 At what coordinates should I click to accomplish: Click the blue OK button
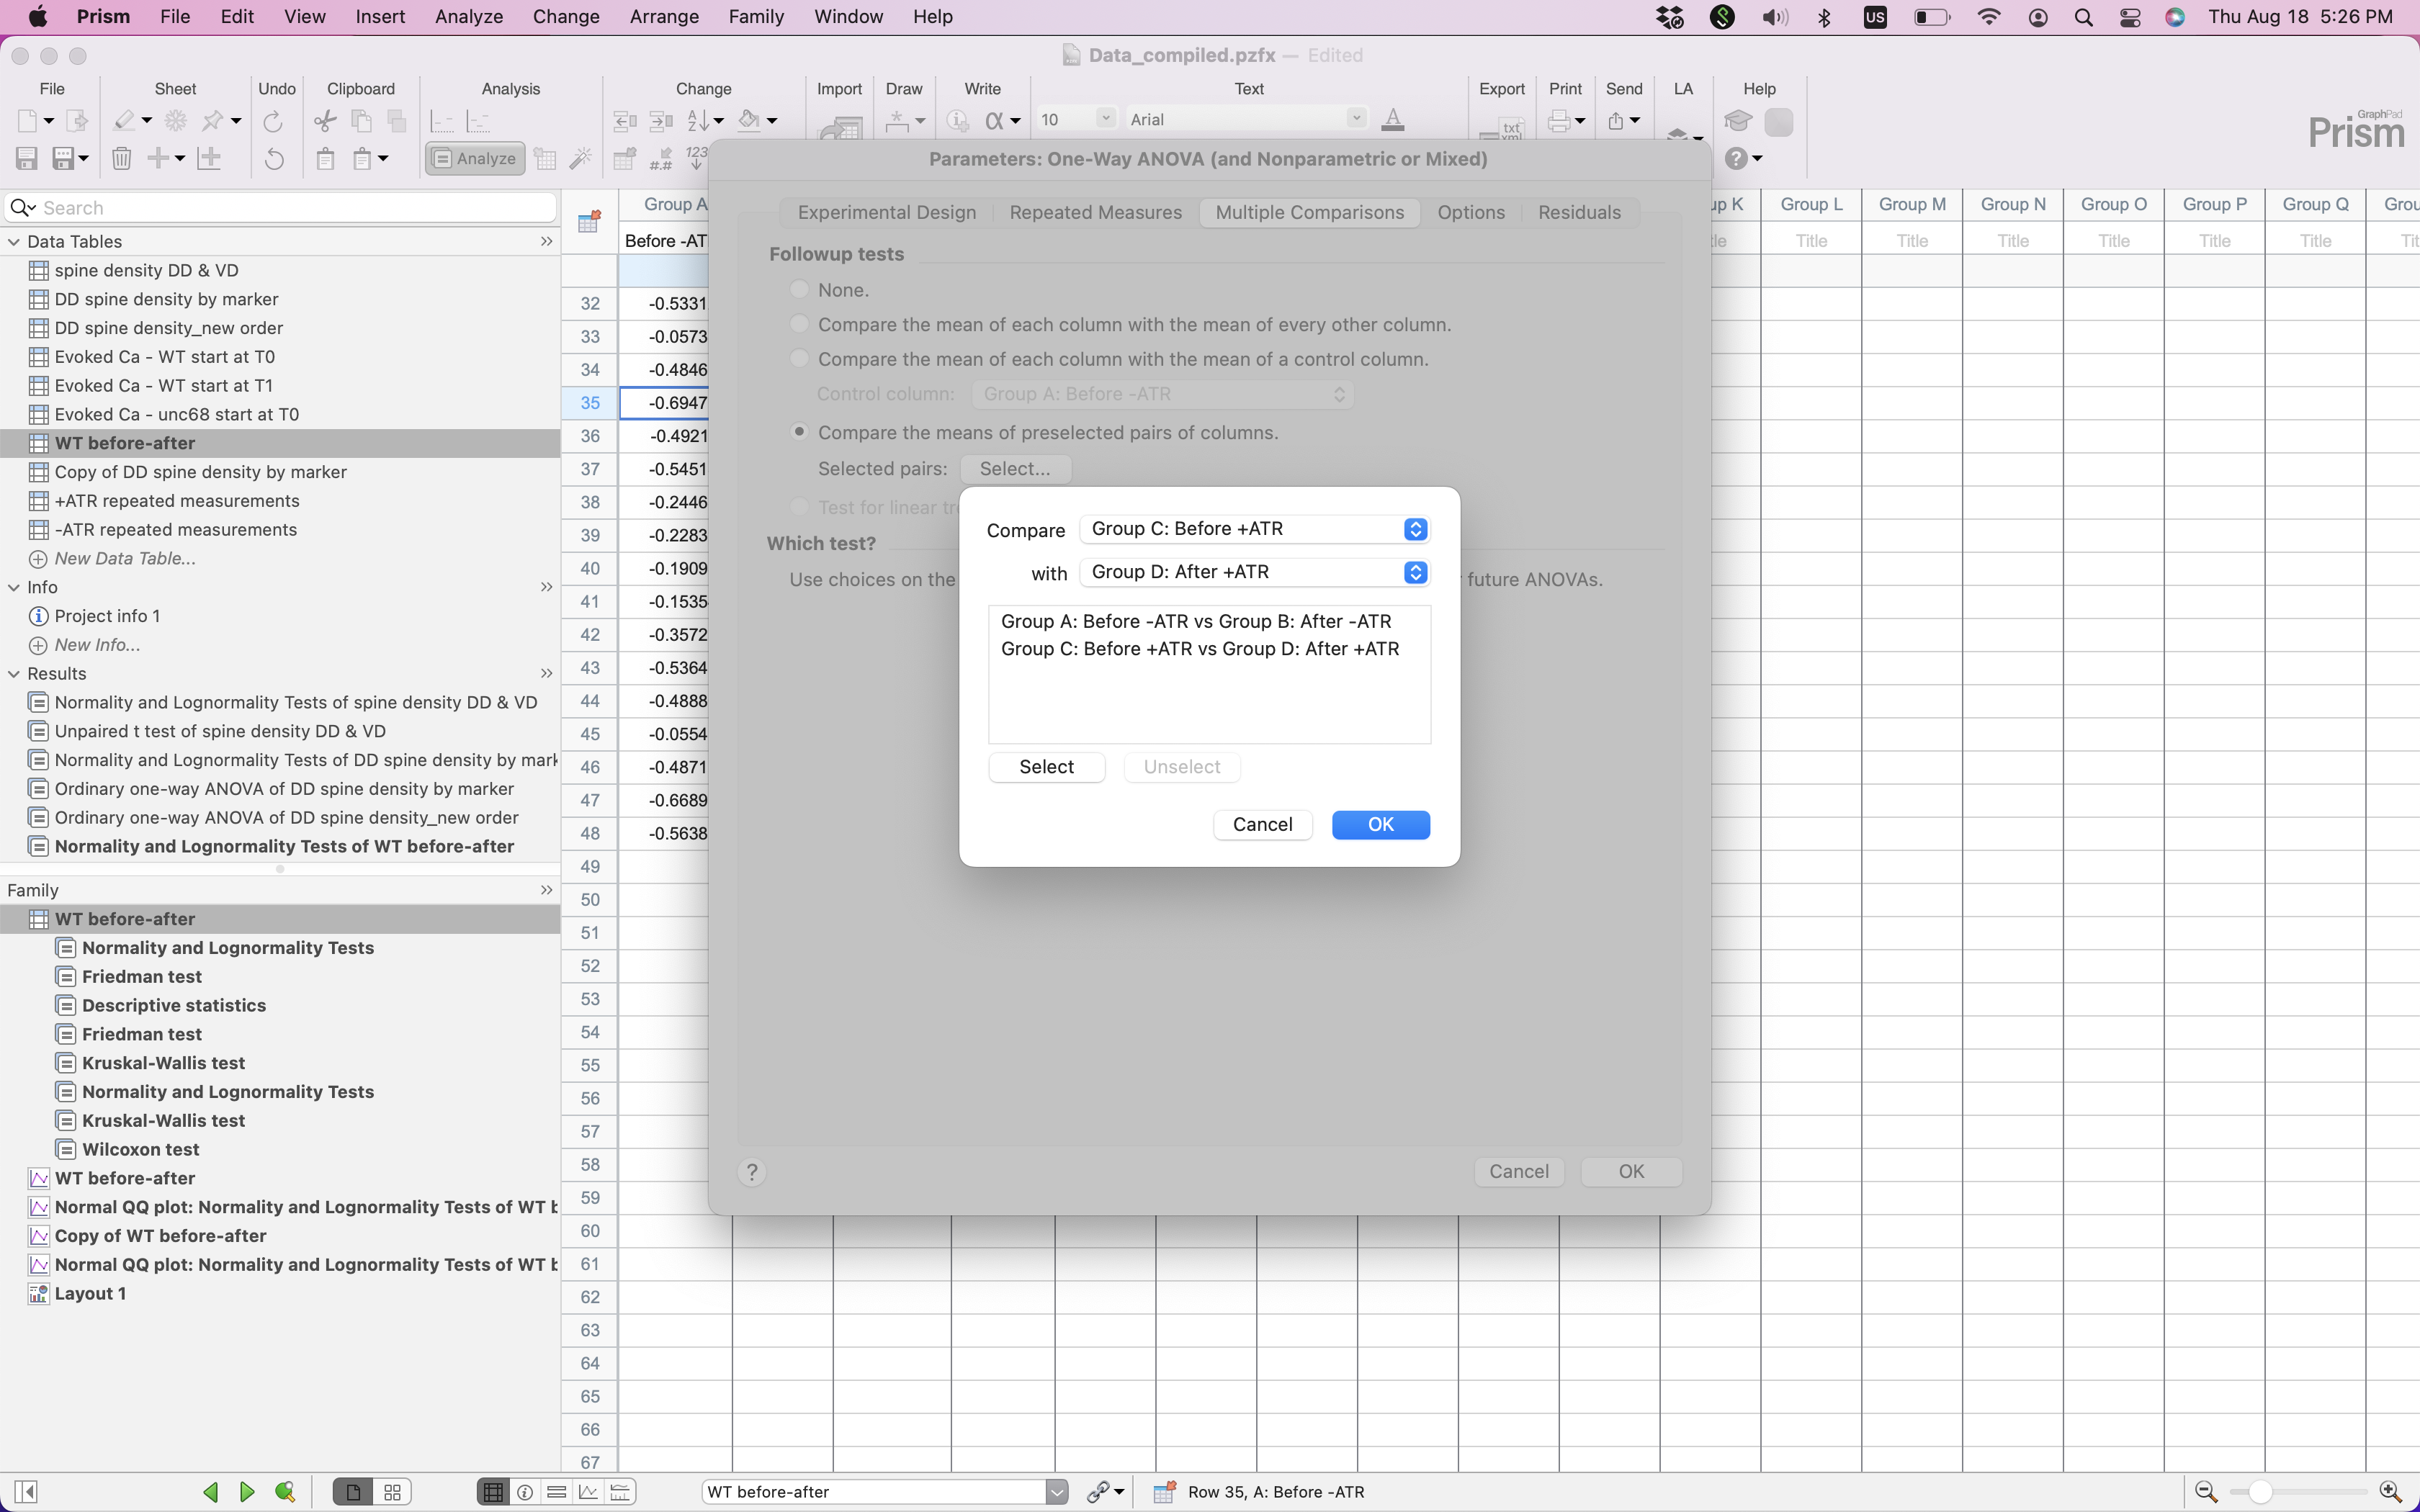1380,824
